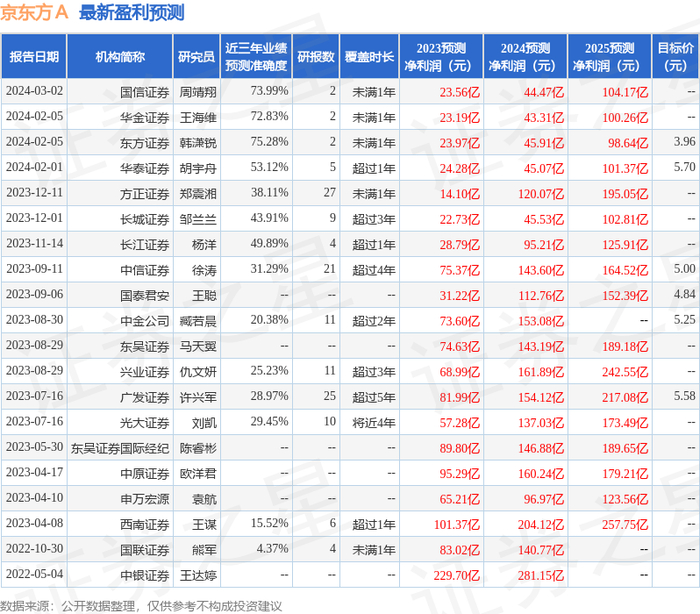700x614 pixels.
Task: Click the title 京东方A
Action: point(34,13)
